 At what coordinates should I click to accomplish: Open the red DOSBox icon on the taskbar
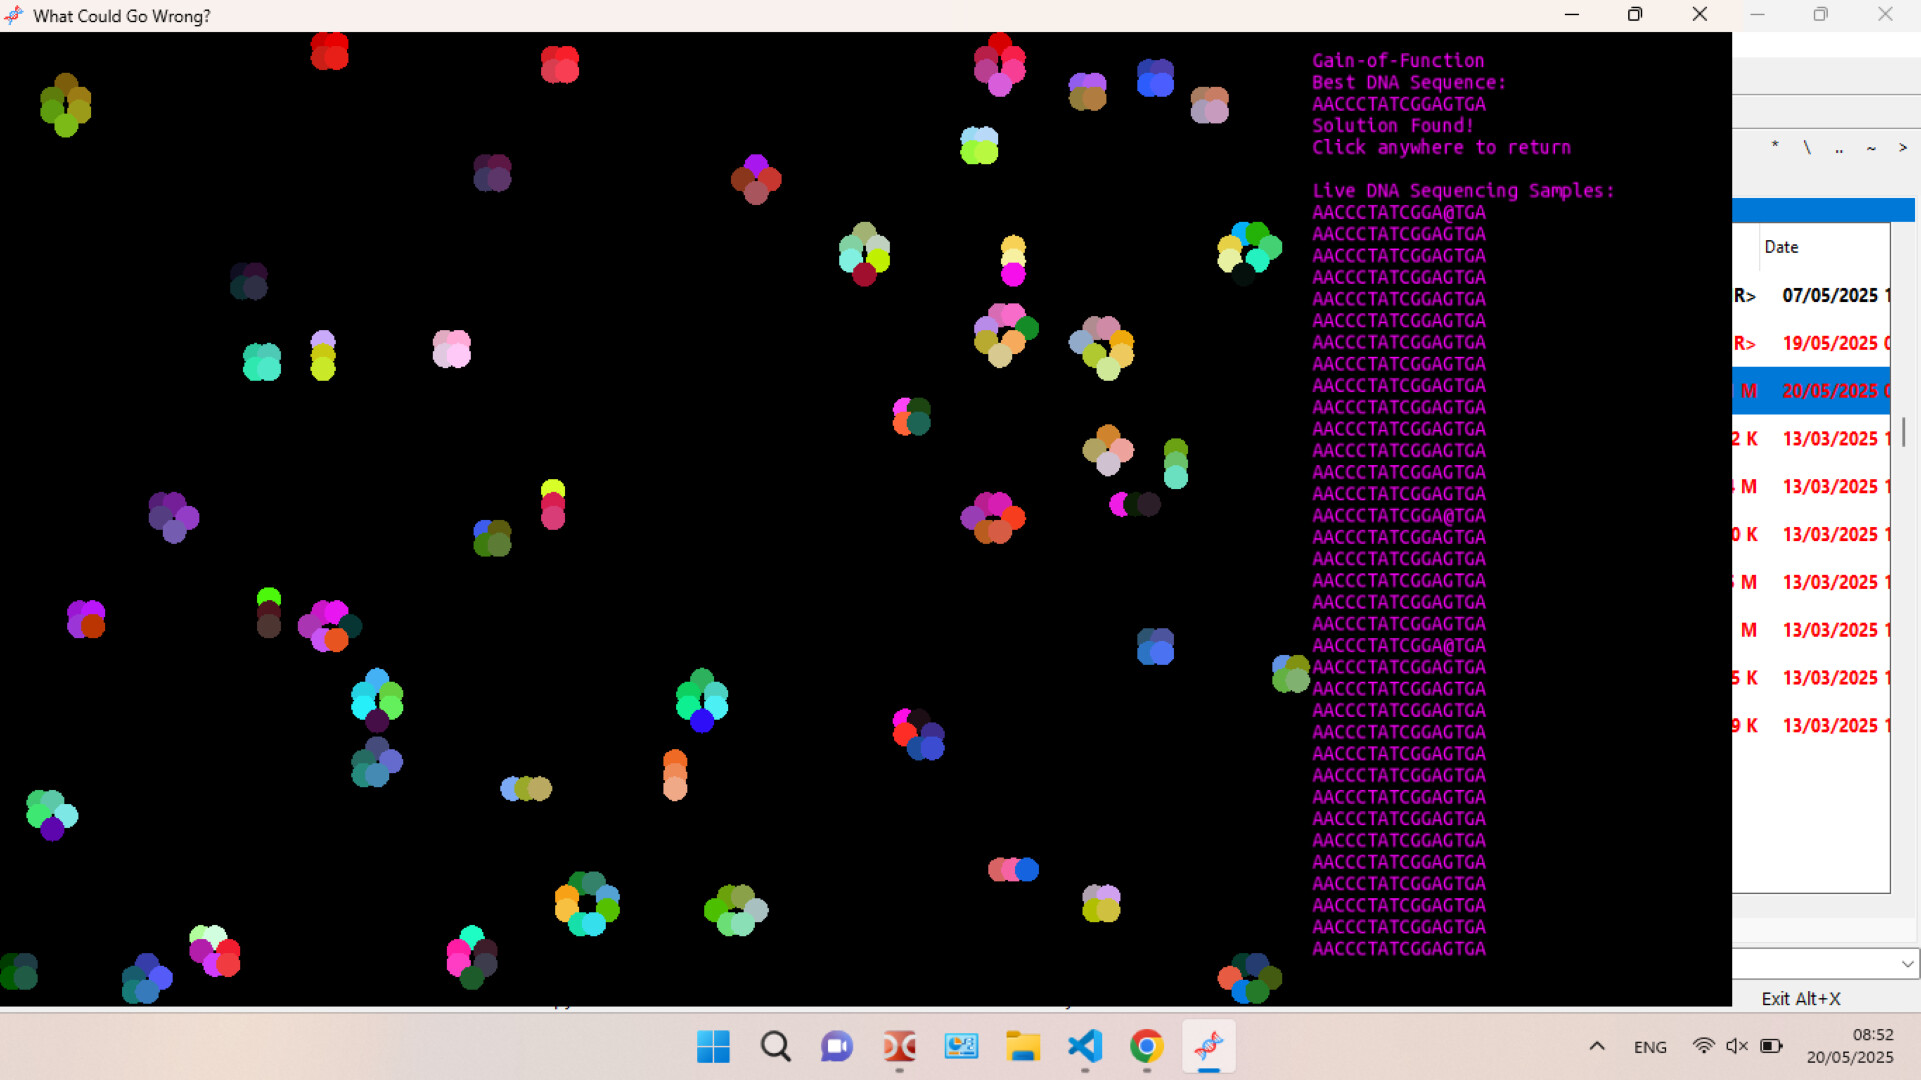pyautogui.click(x=899, y=1047)
